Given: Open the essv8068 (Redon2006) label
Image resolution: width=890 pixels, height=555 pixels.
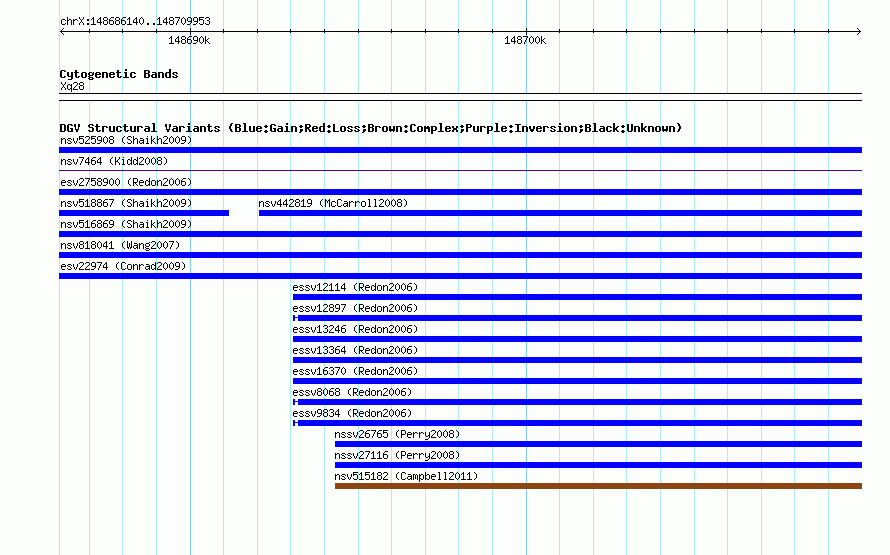Looking at the screenshot, I should pos(352,392).
